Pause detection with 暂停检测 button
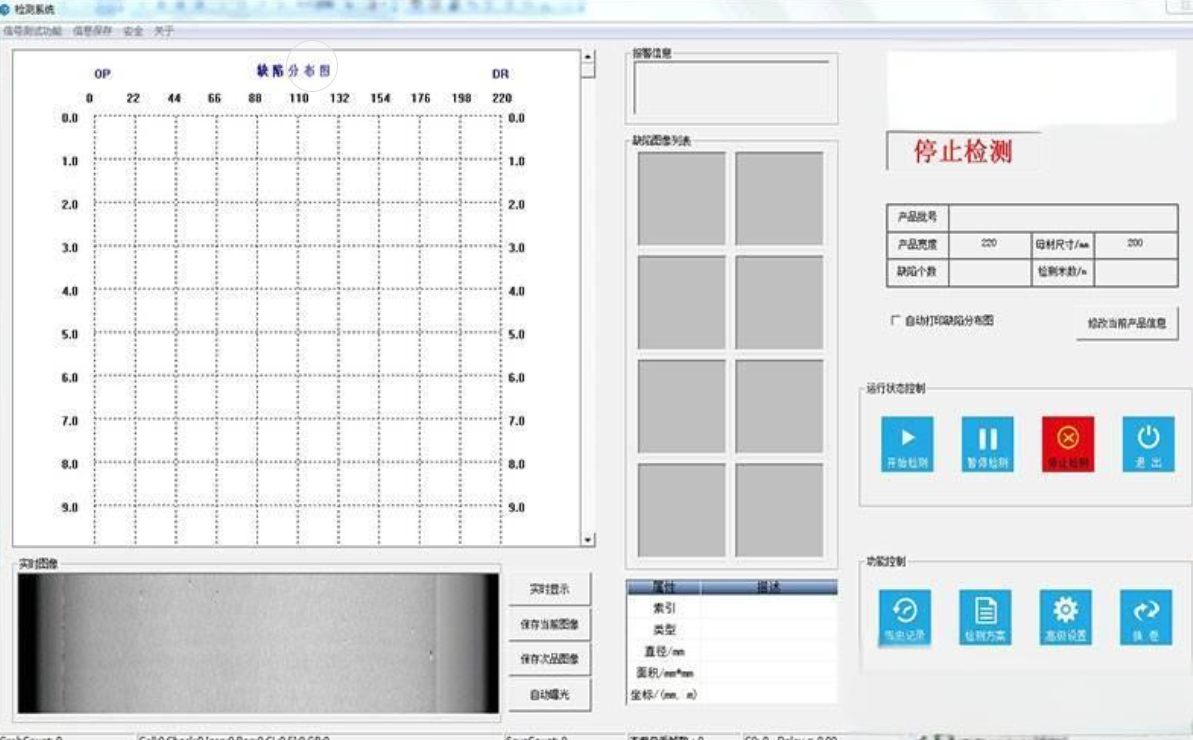The height and width of the screenshot is (740, 1193). 988,444
